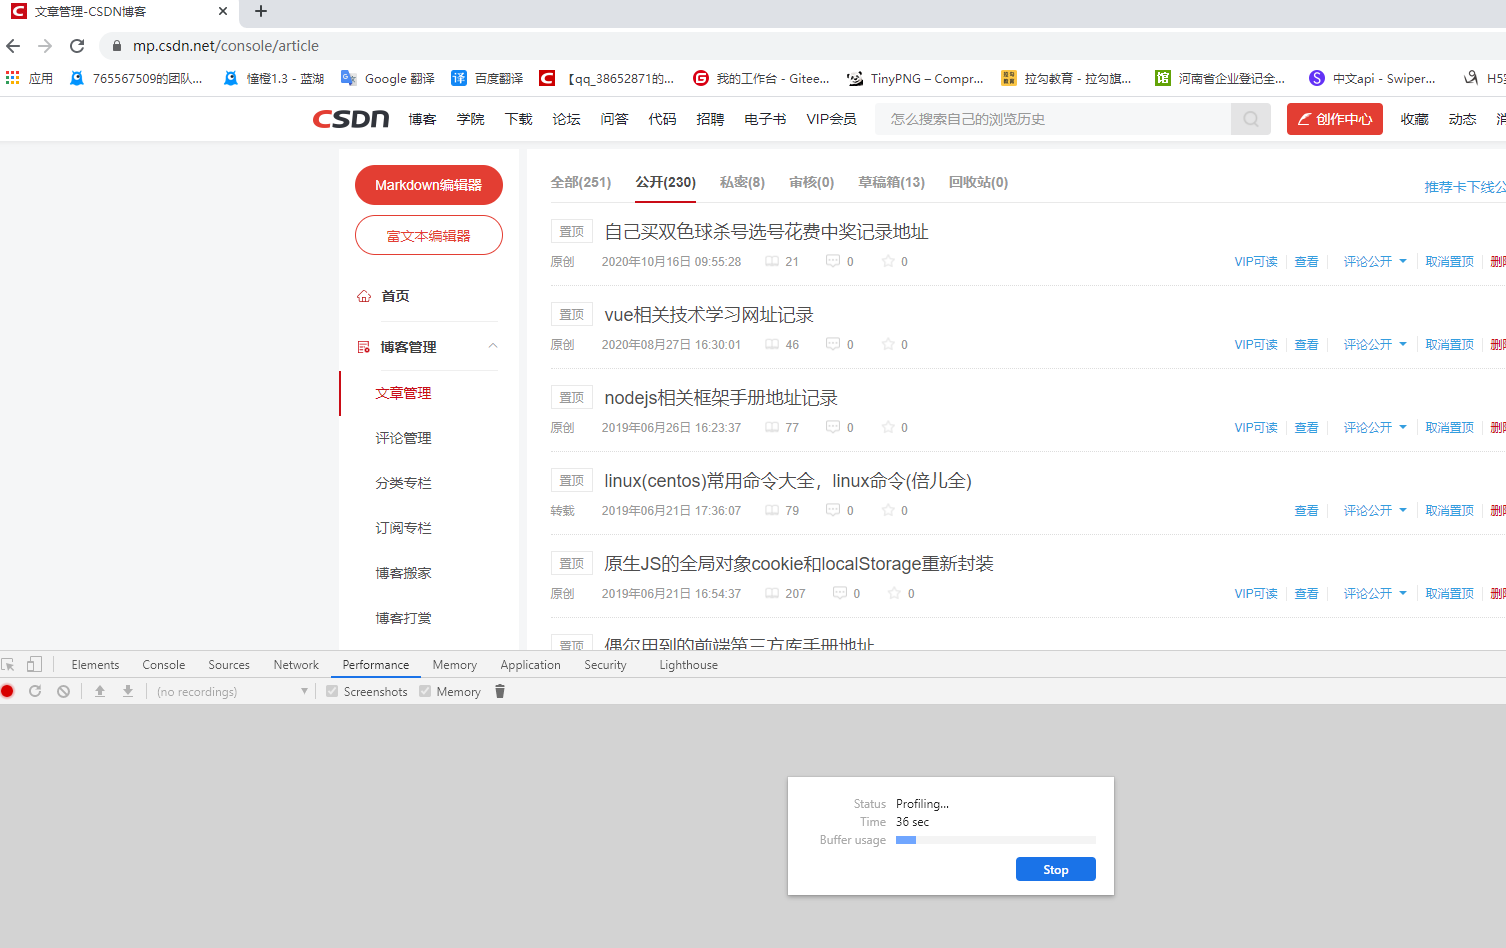The image size is (1506, 948).
Task: Load a profile from disk (import icon)
Action: point(100,691)
